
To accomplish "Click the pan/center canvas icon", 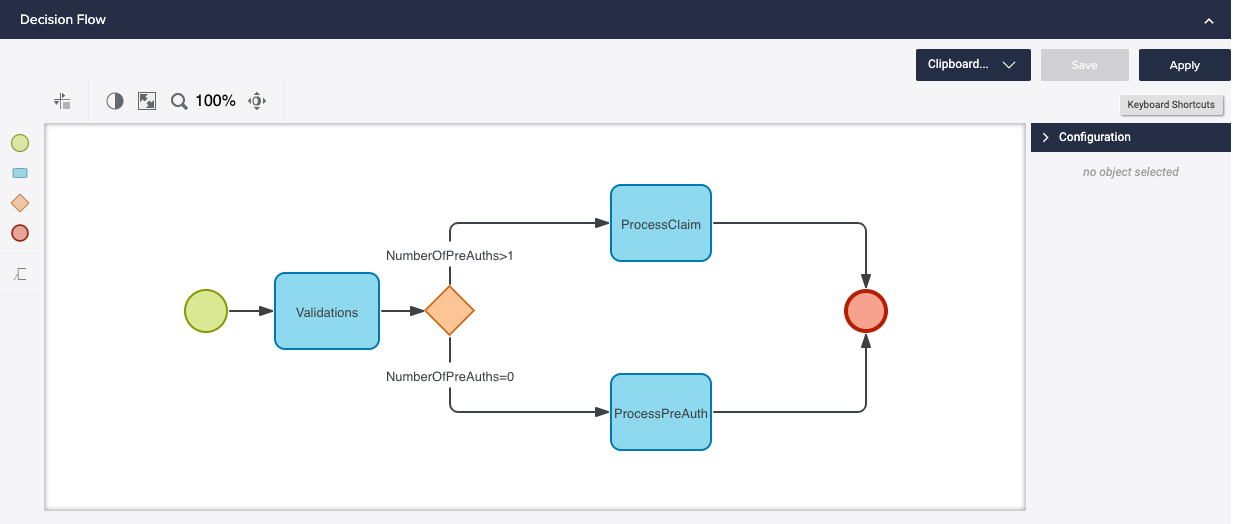I will [x=257, y=101].
